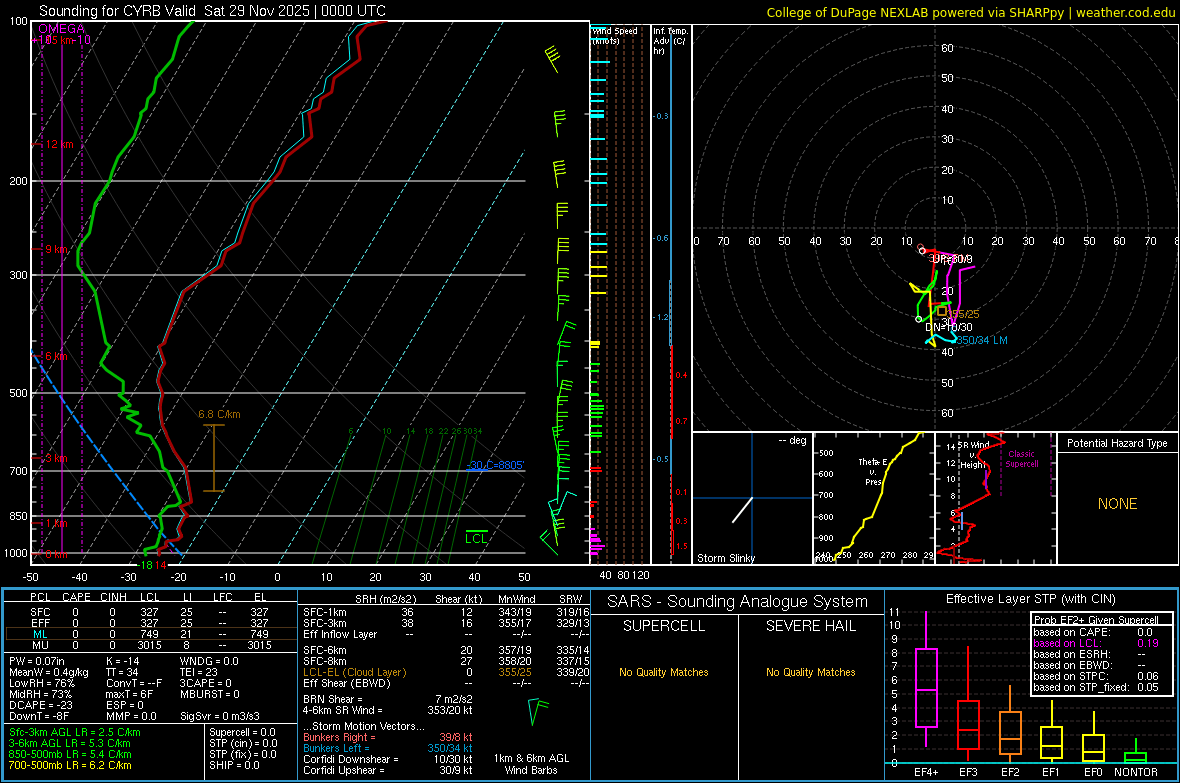Click the 'TT = 34' index value
This screenshot has width=1180, height=783.
(x=122, y=672)
